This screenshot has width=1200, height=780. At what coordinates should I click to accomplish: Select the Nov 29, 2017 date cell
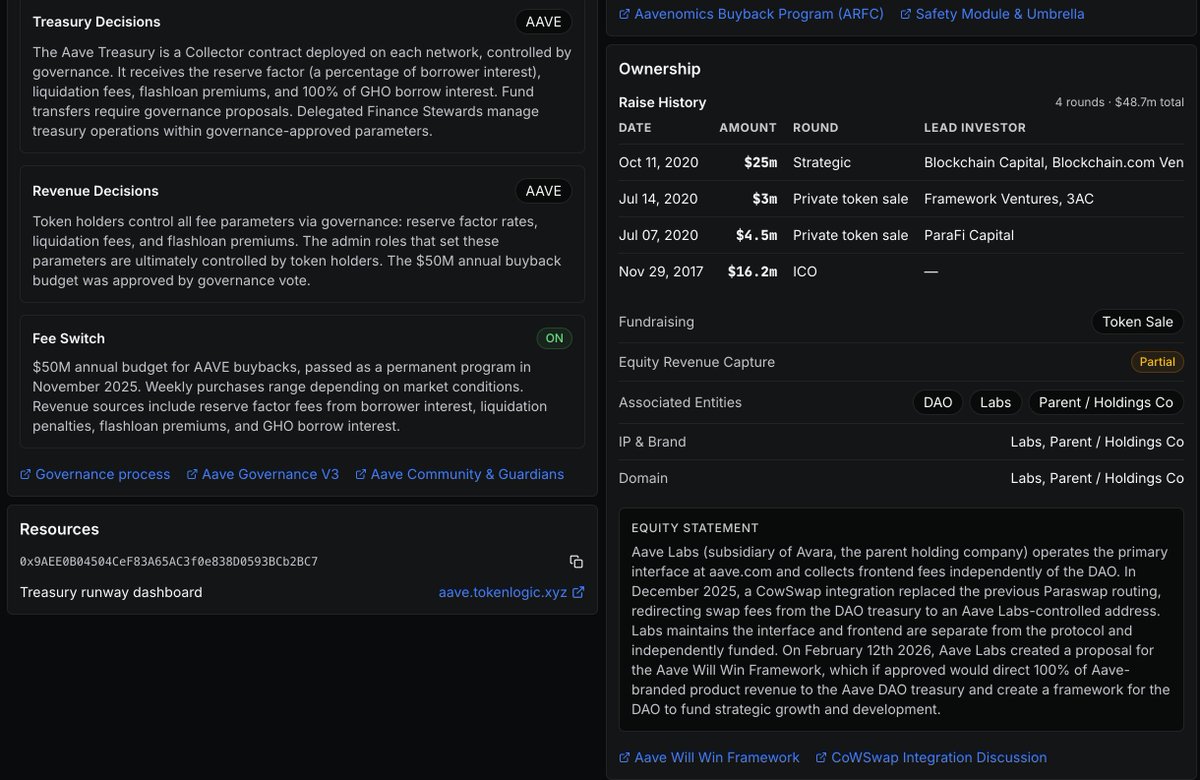661,271
